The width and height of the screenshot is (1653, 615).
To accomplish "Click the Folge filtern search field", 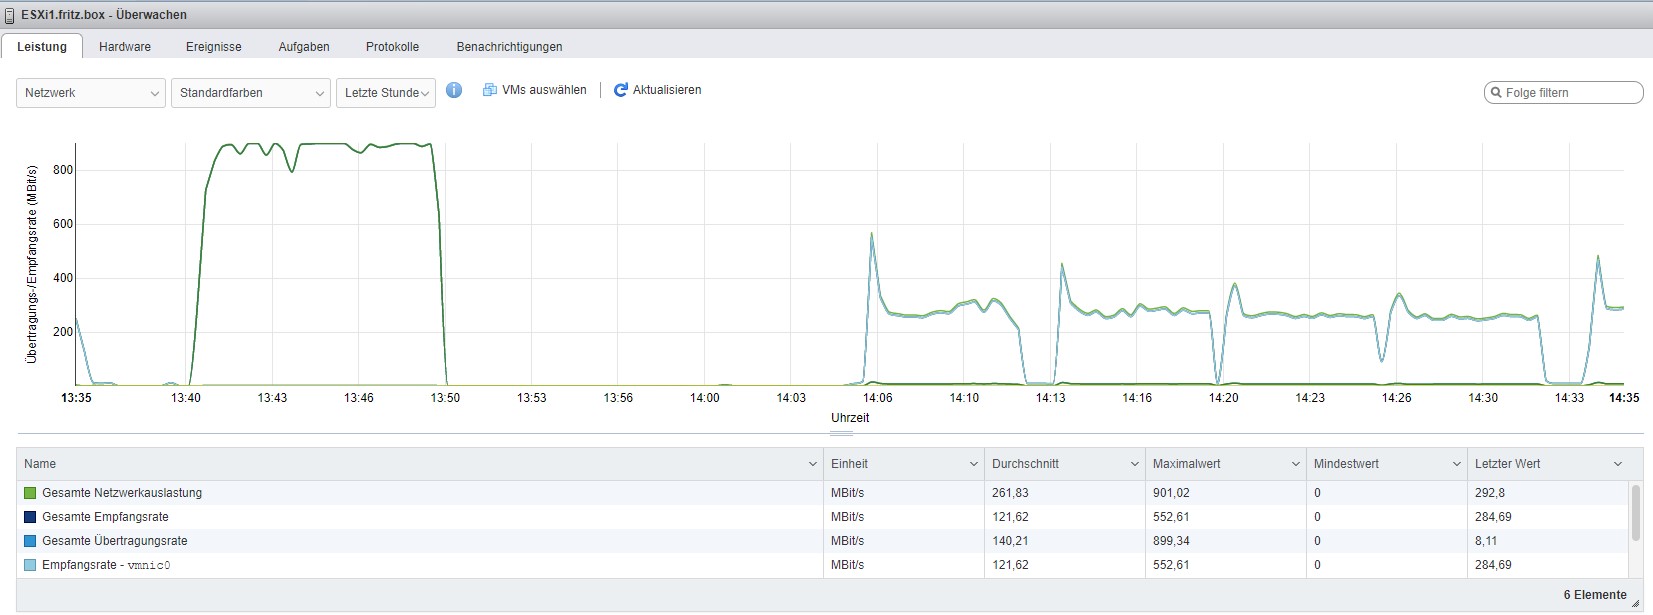I will point(1570,93).
